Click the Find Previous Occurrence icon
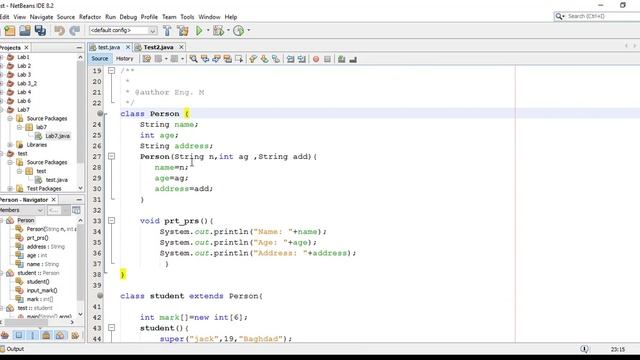 pyautogui.click(x=204, y=59)
